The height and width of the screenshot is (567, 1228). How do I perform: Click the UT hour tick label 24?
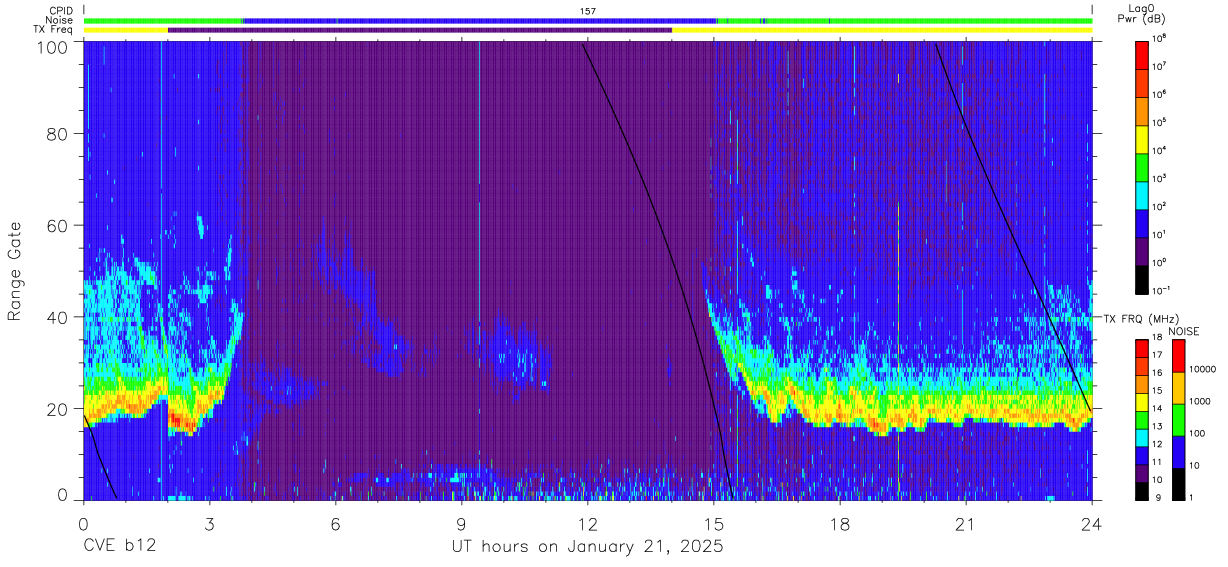[1092, 523]
